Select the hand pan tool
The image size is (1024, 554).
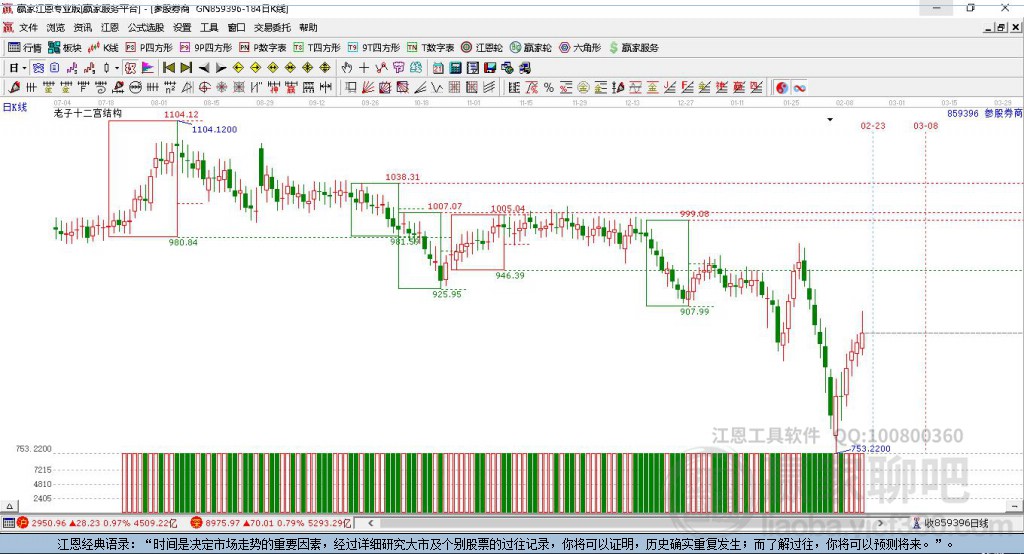click(347, 68)
